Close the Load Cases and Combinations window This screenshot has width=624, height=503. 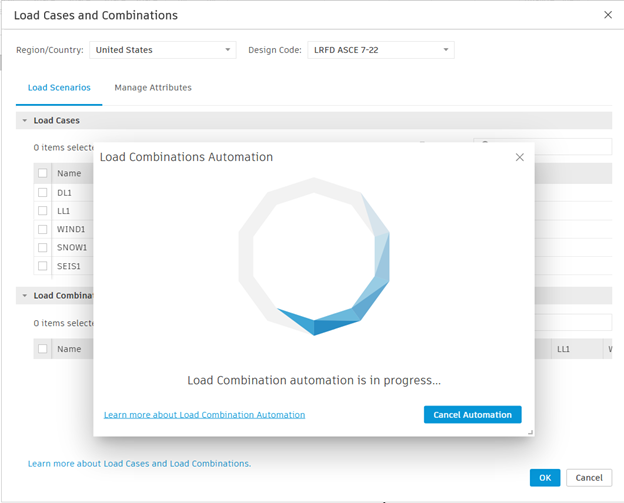(608, 15)
